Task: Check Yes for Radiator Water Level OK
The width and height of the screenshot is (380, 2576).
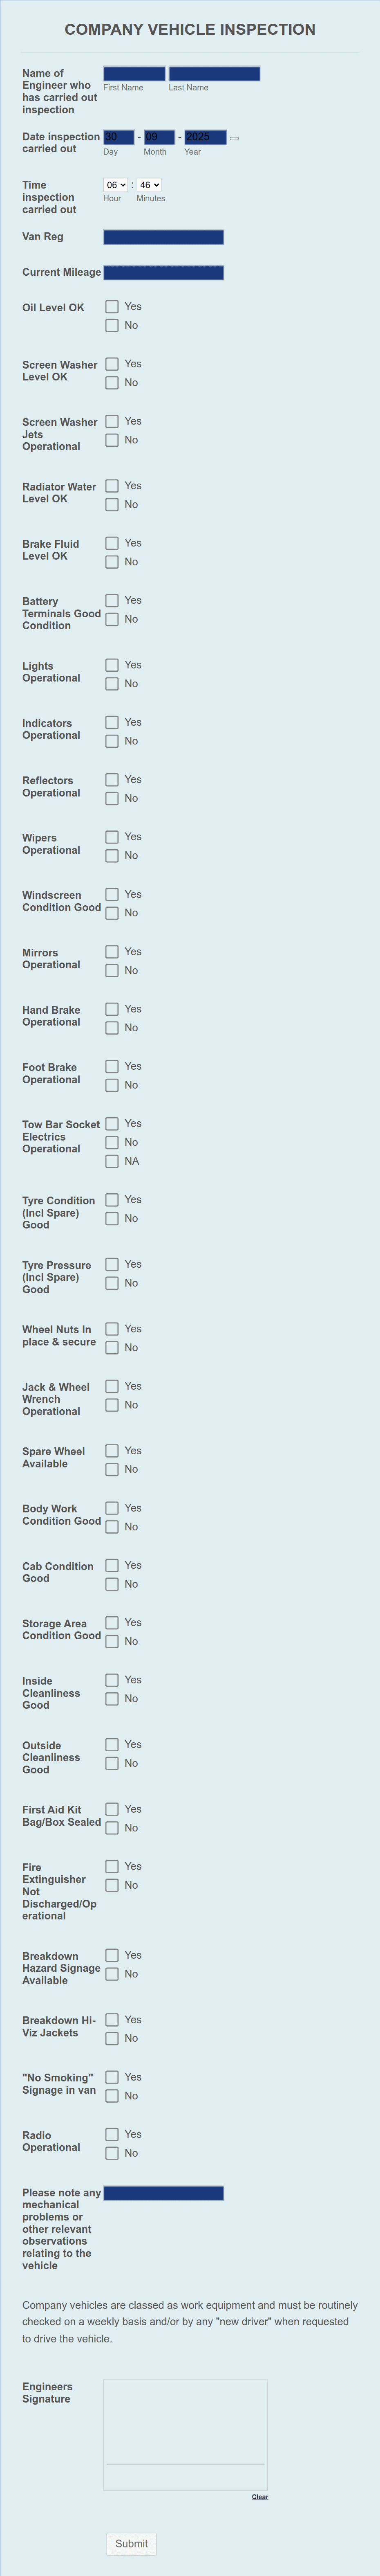Action: [112, 486]
